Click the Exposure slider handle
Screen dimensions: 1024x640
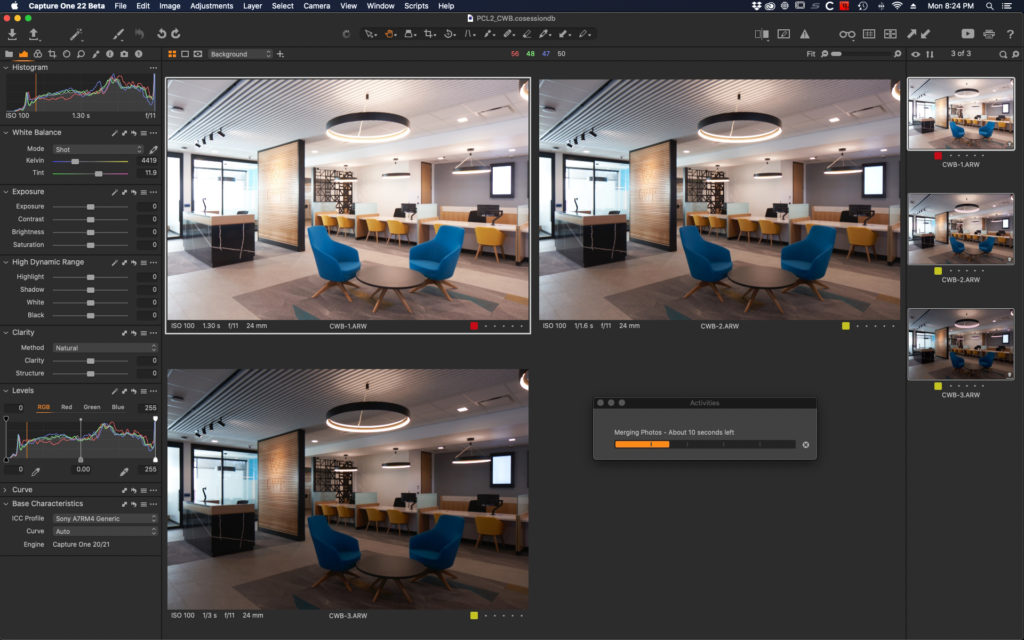pos(91,207)
